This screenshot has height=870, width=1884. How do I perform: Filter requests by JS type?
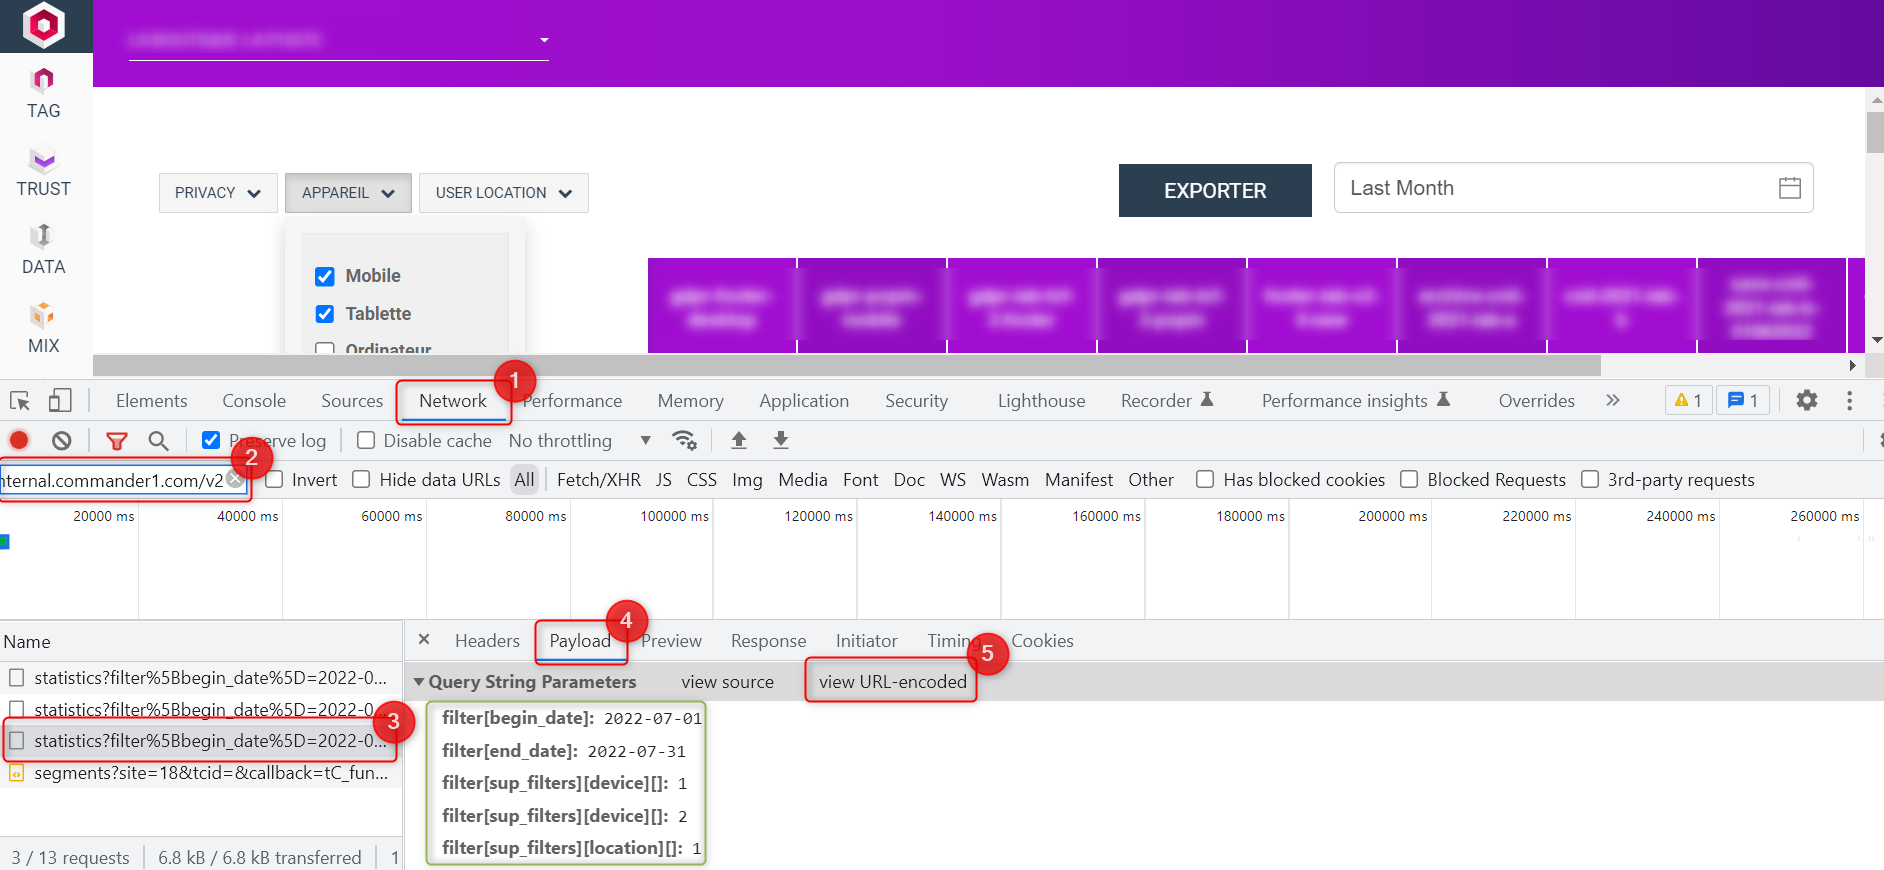click(663, 480)
